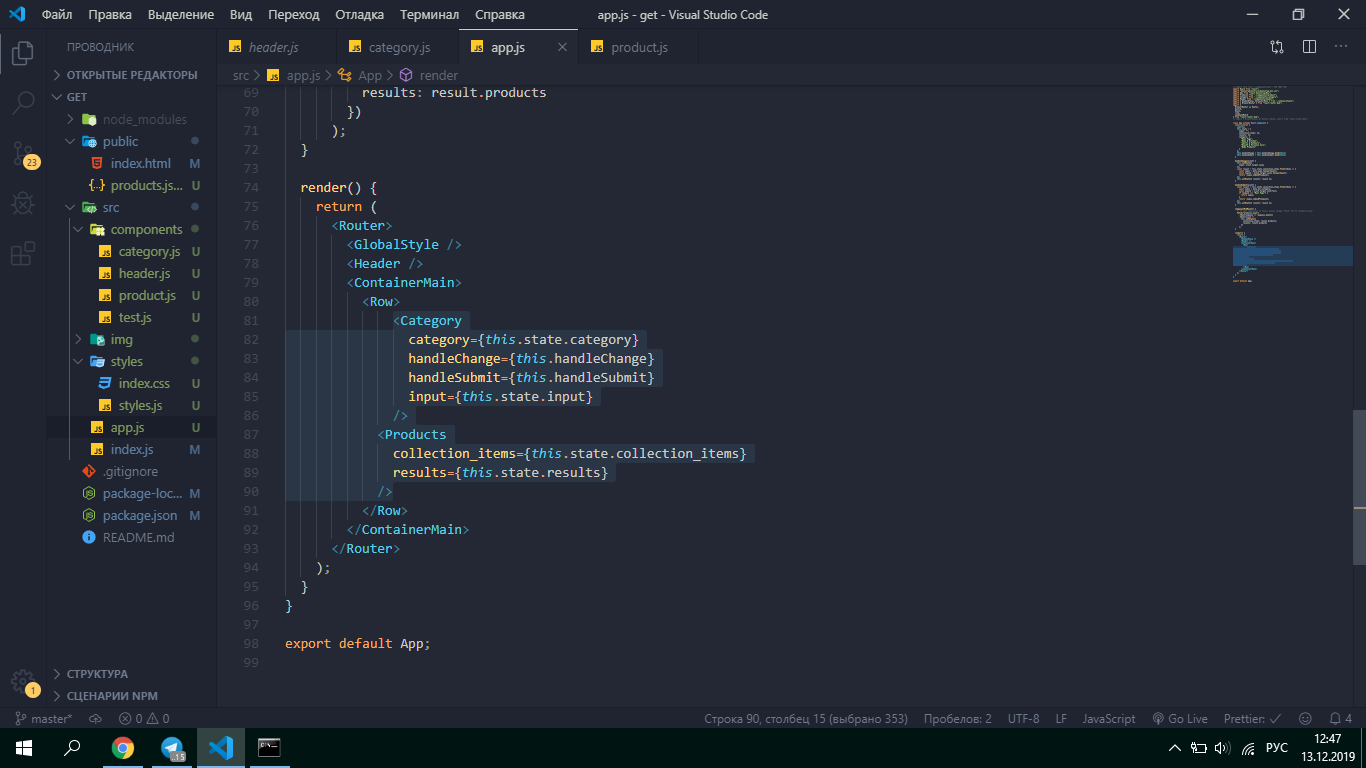Switch to the category.js tab
This screenshot has height=768, width=1366.
pos(398,47)
